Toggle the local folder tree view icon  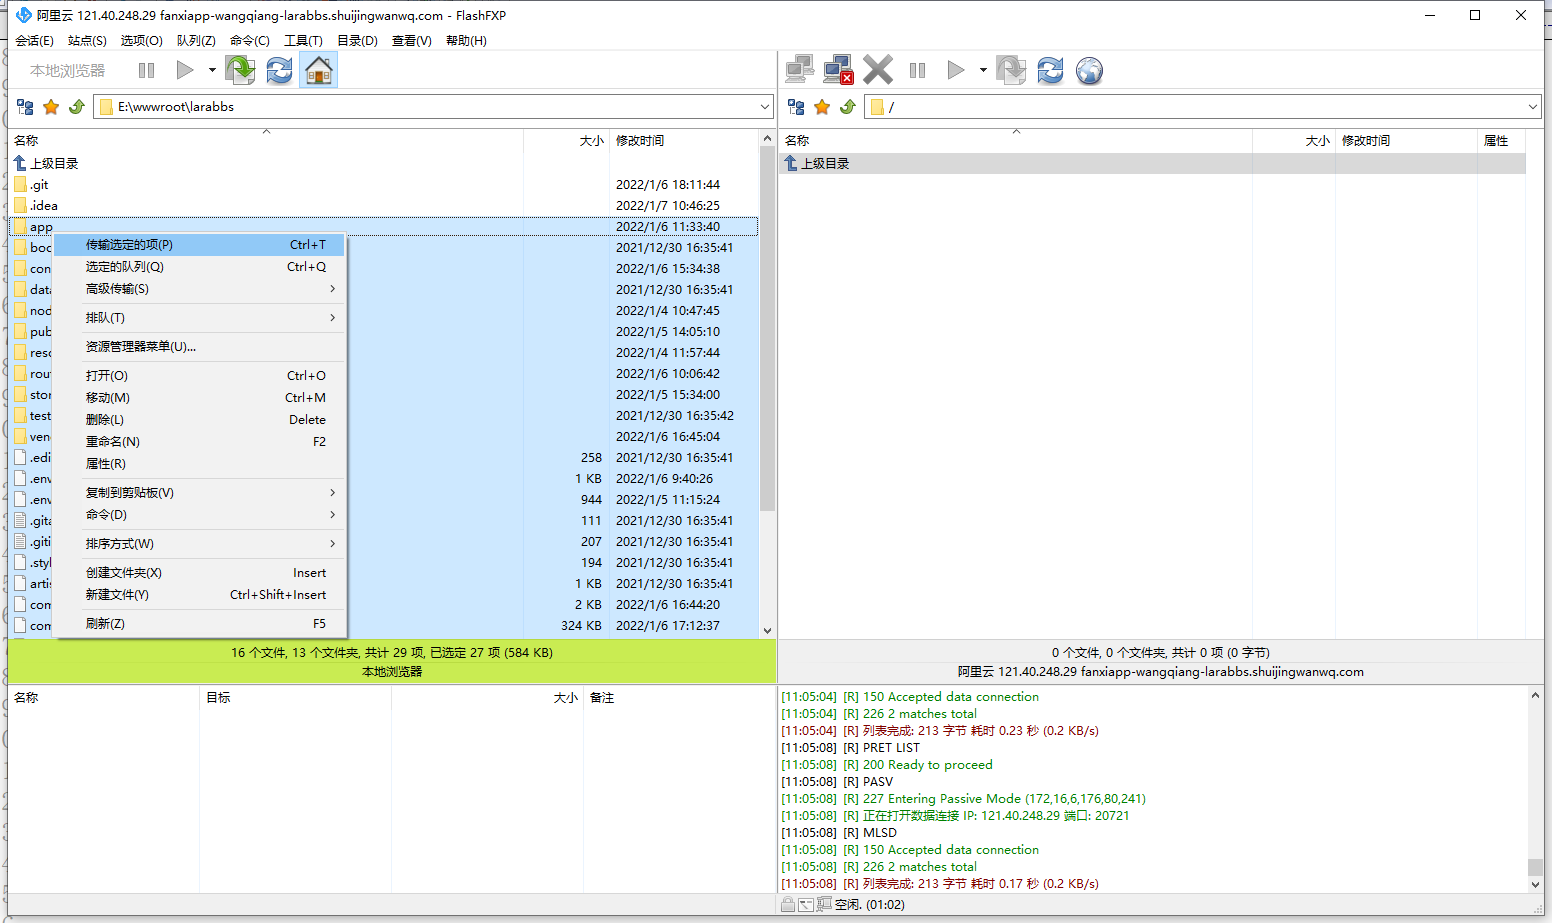pyautogui.click(x=26, y=107)
